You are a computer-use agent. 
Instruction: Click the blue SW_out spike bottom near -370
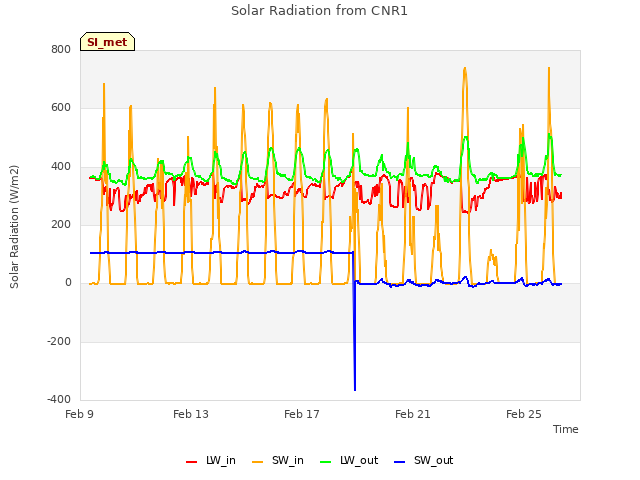pyautogui.click(x=355, y=389)
